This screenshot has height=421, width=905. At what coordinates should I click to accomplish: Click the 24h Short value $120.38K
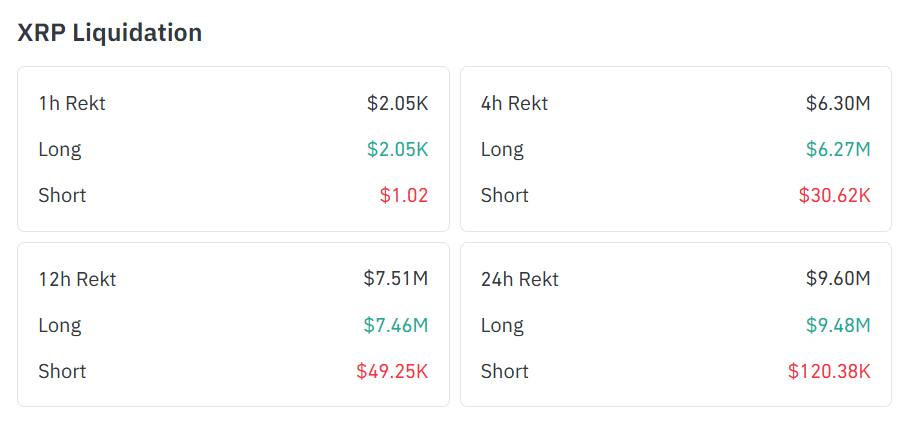tap(829, 371)
